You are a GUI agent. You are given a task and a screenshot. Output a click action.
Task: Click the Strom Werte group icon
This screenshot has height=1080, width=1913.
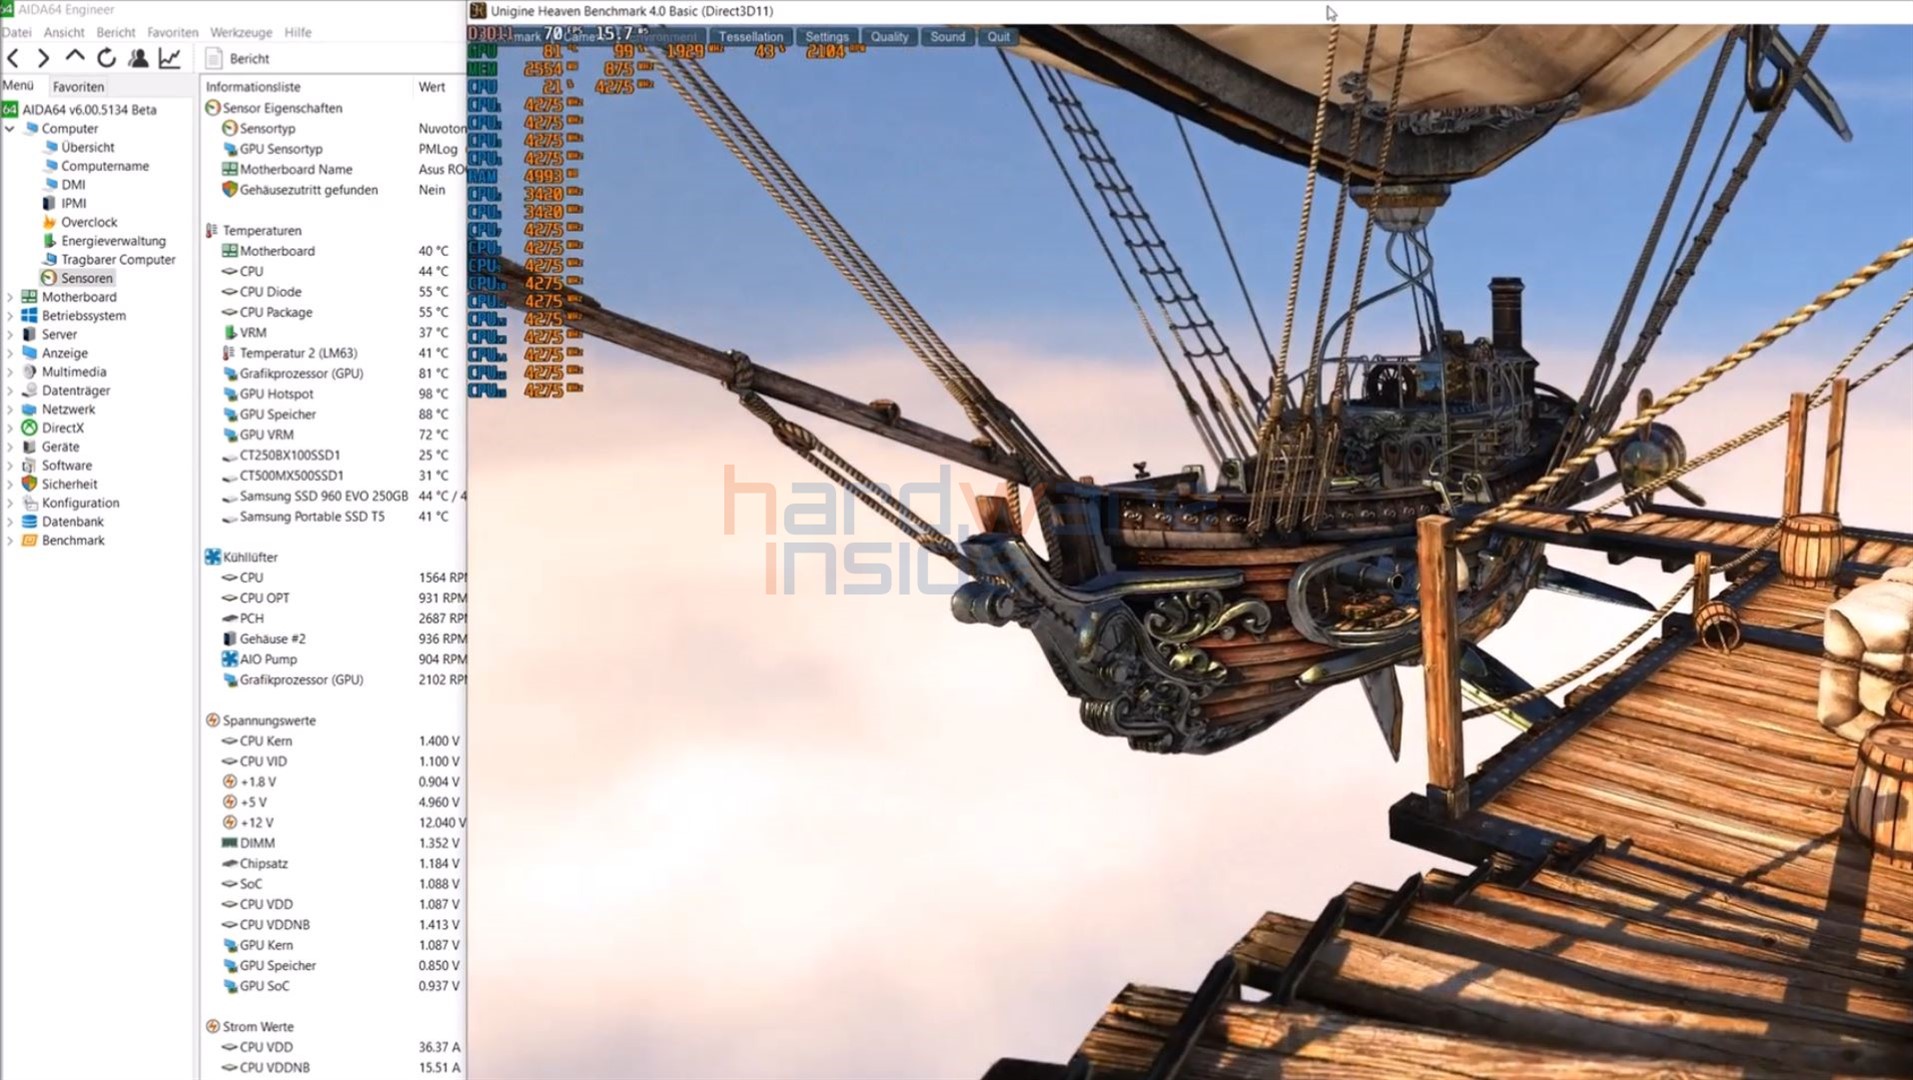tap(212, 1027)
